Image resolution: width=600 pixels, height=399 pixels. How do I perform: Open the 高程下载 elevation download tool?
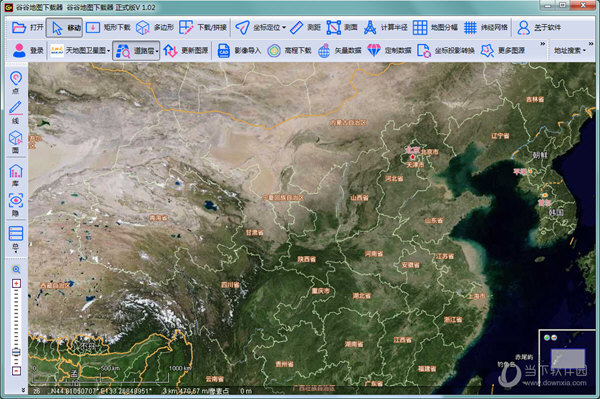coord(289,50)
